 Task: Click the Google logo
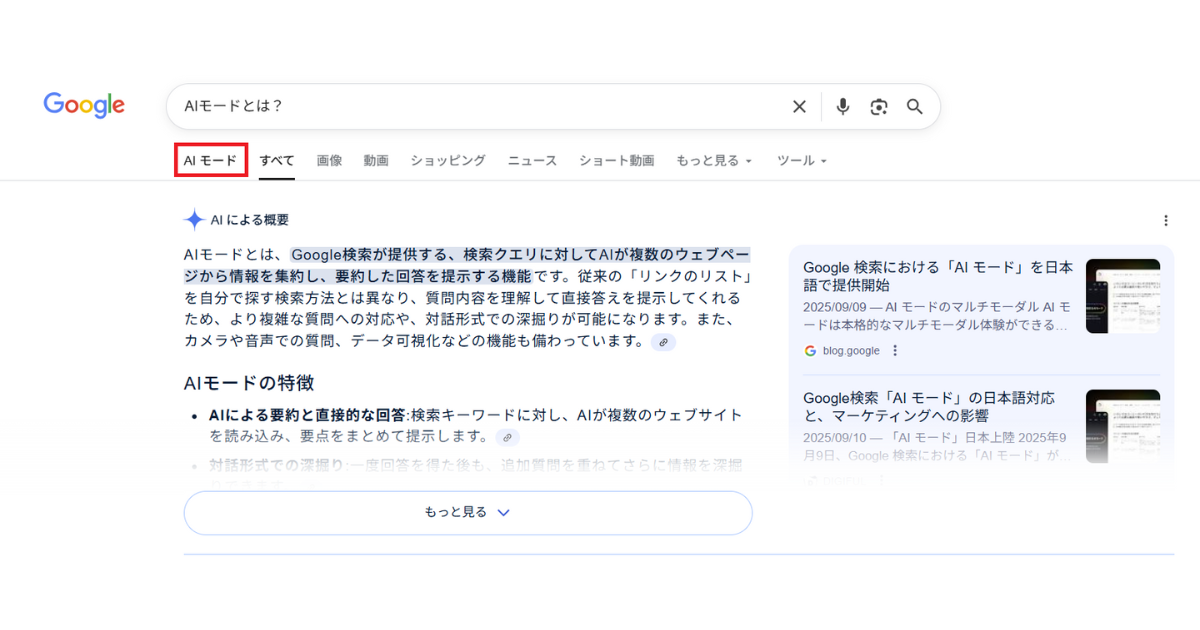click(84, 105)
